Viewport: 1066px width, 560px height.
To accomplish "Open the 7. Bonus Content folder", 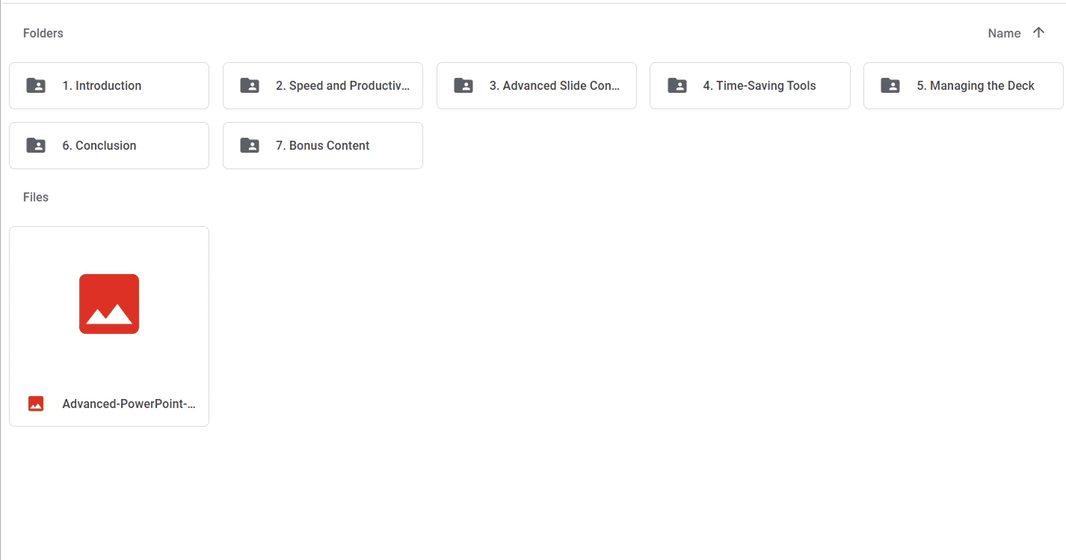I will point(323,145).
